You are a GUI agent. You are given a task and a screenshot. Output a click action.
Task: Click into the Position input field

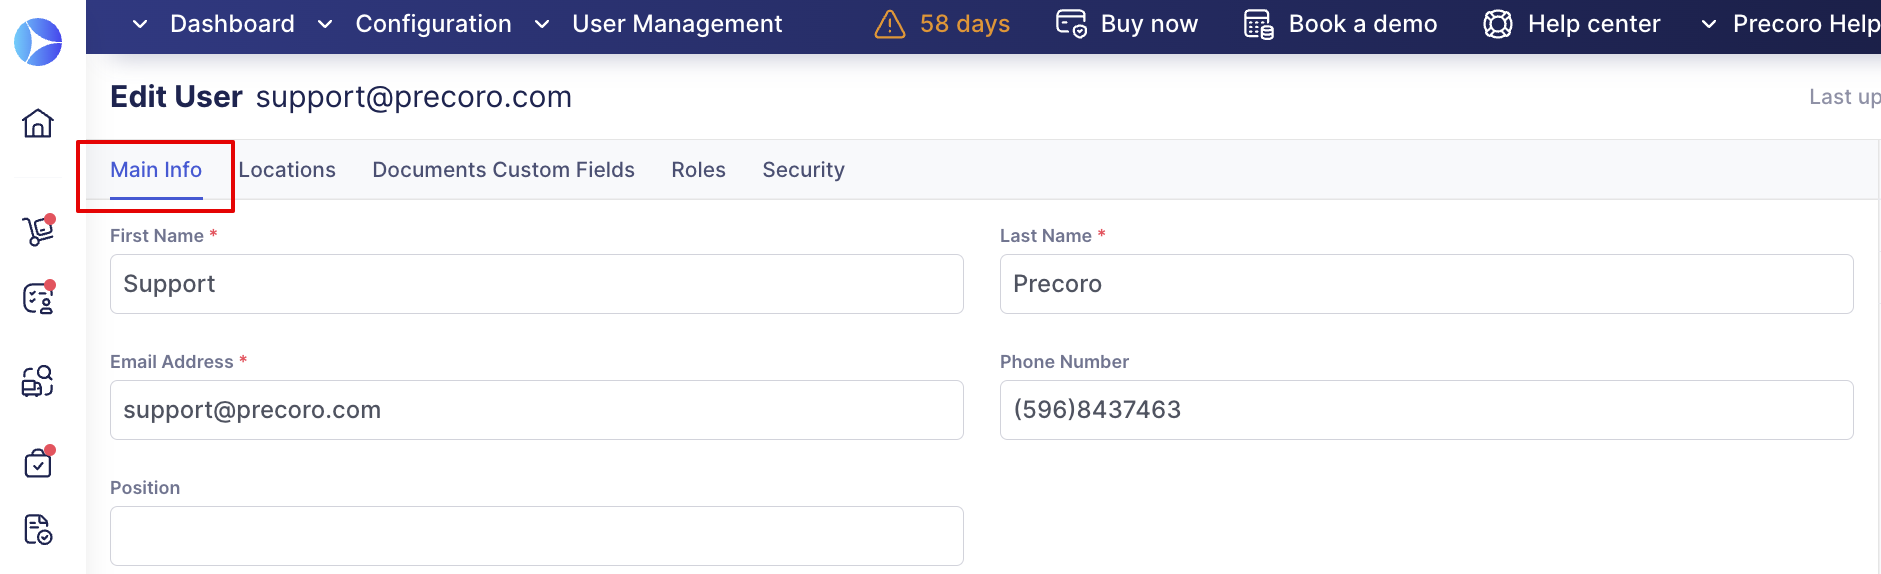point(536,536)
